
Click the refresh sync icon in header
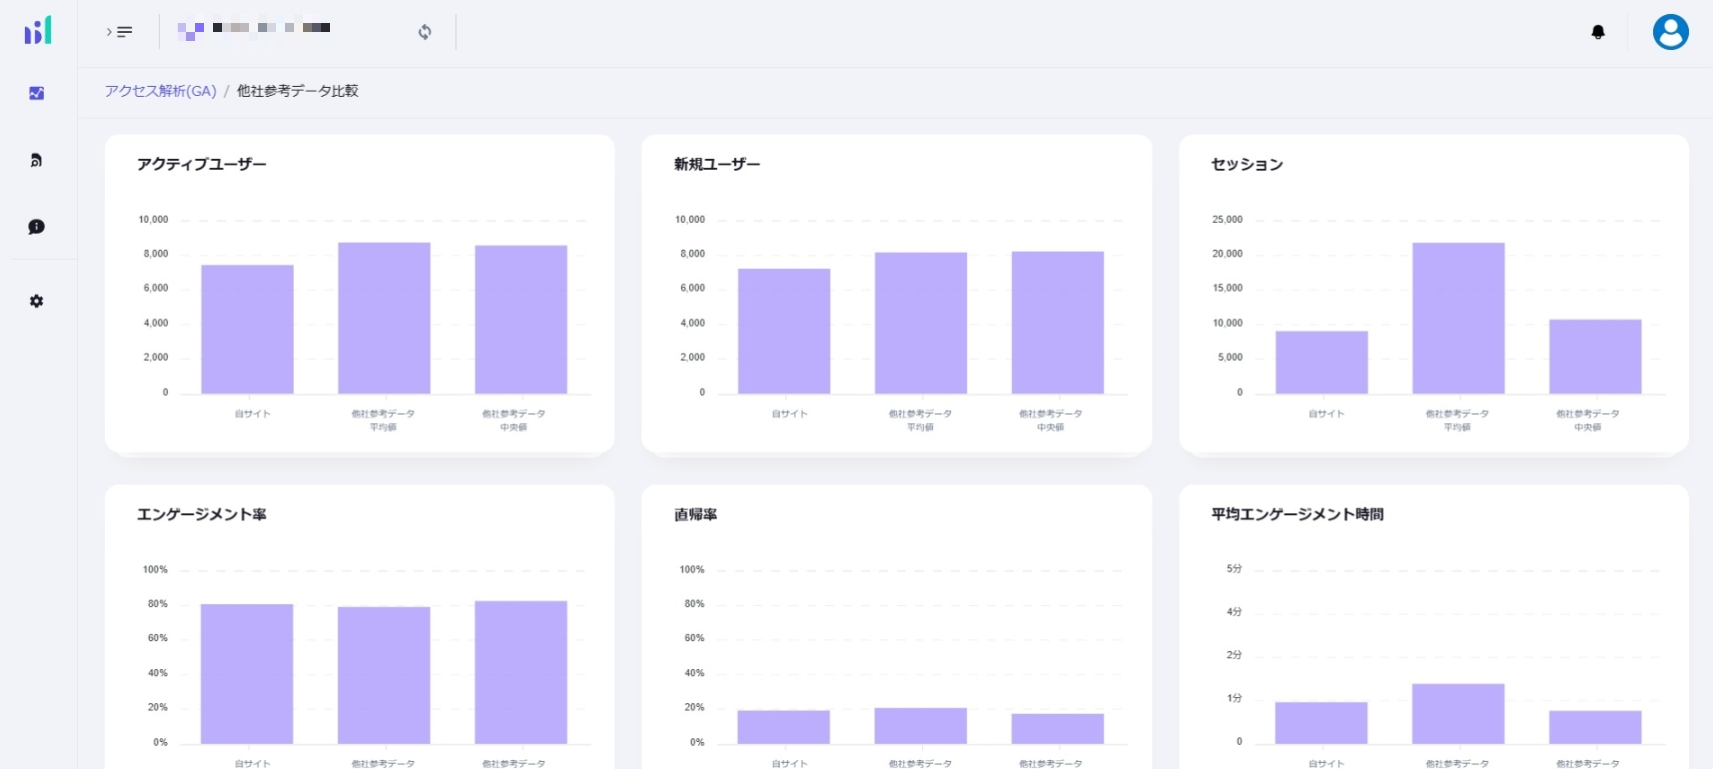coord(425,32)
